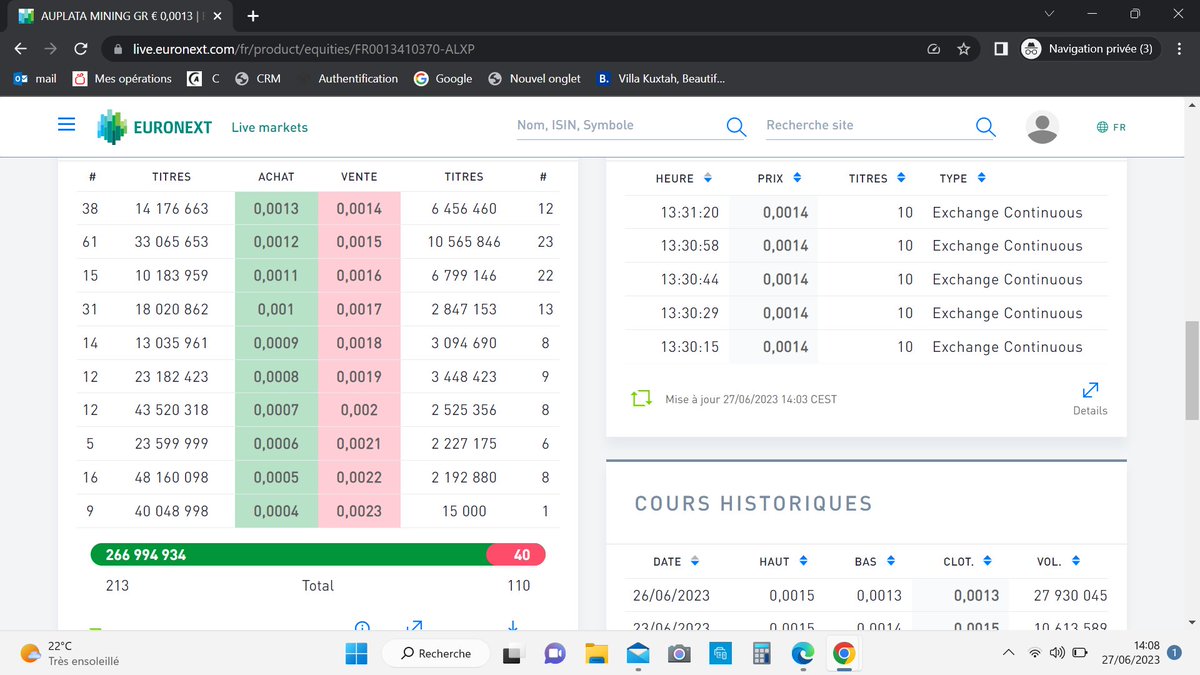Screen dimensions: 1200x675
Task: Sort historical prices by CLOT.
Action: [987, 561]
